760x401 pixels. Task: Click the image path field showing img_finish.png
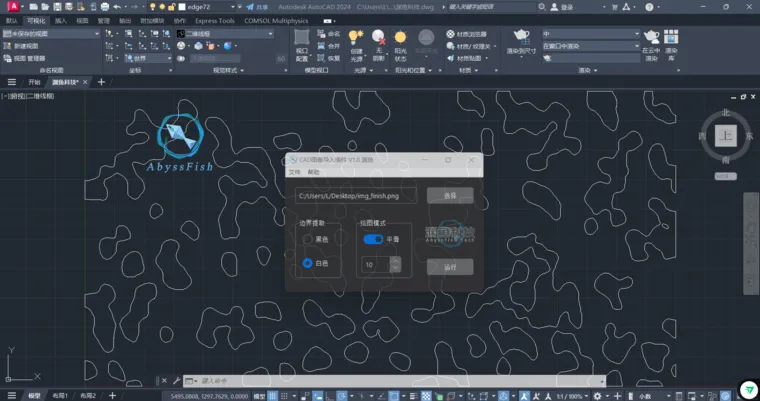(x=356, y=196)
